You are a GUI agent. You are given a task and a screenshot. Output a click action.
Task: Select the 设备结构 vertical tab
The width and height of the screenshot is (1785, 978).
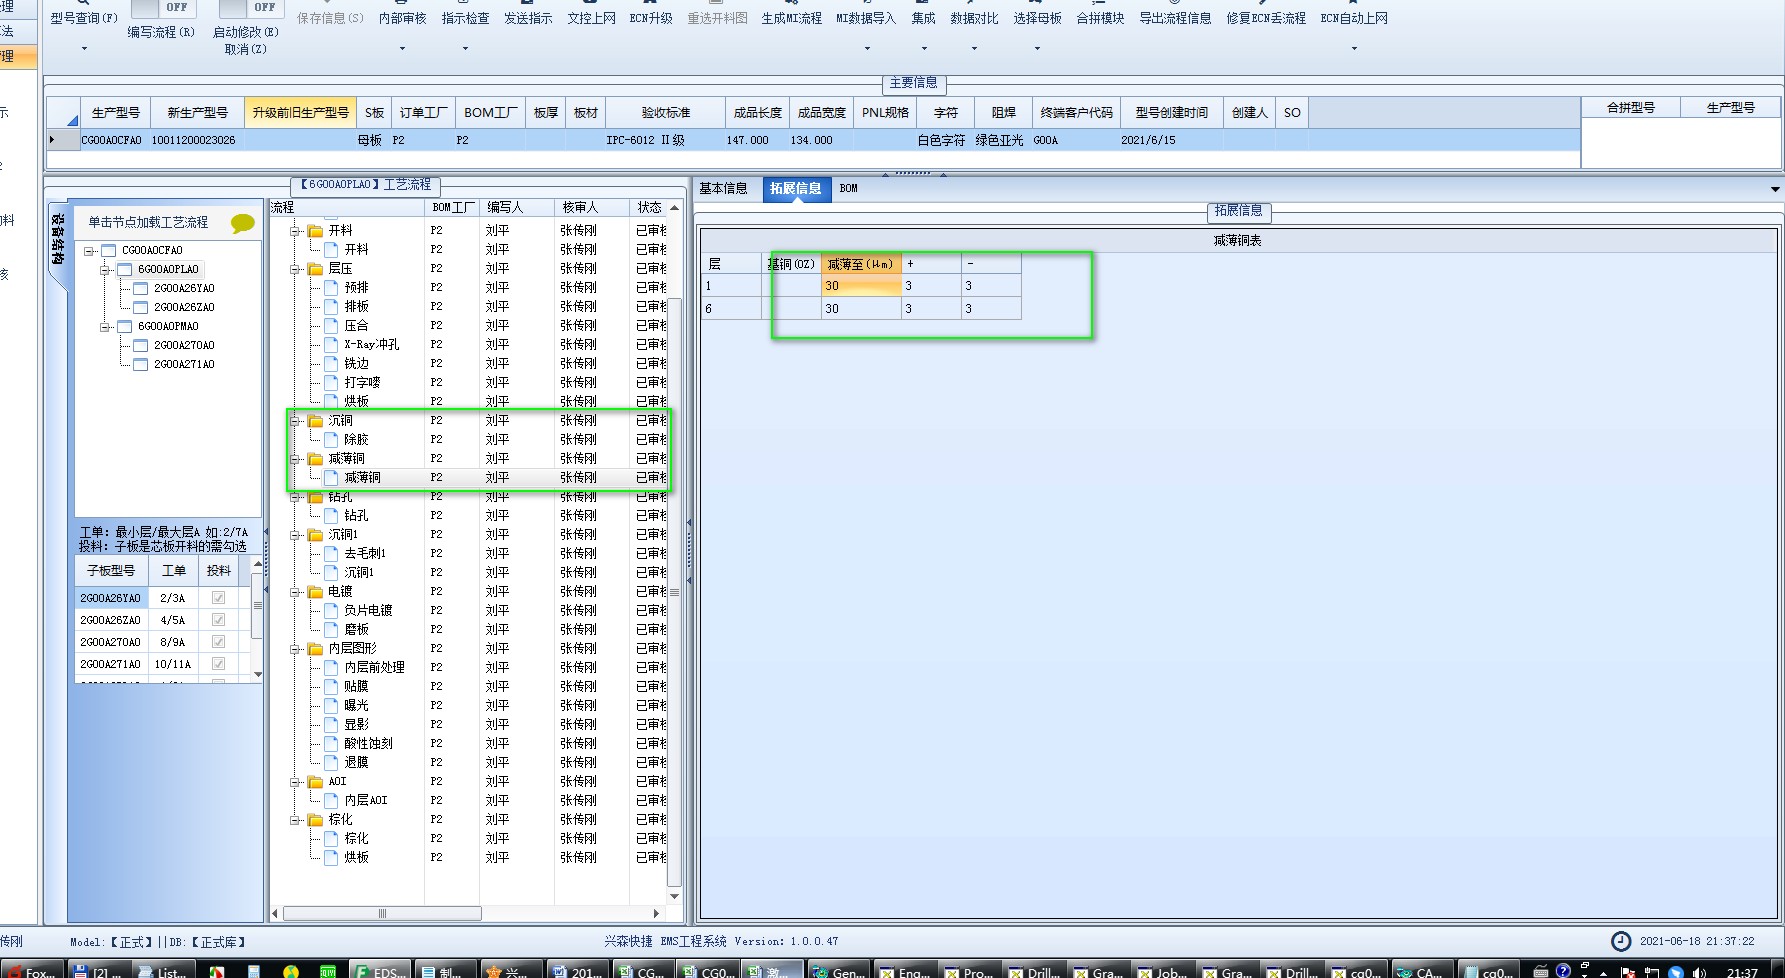tap(57, 240)
